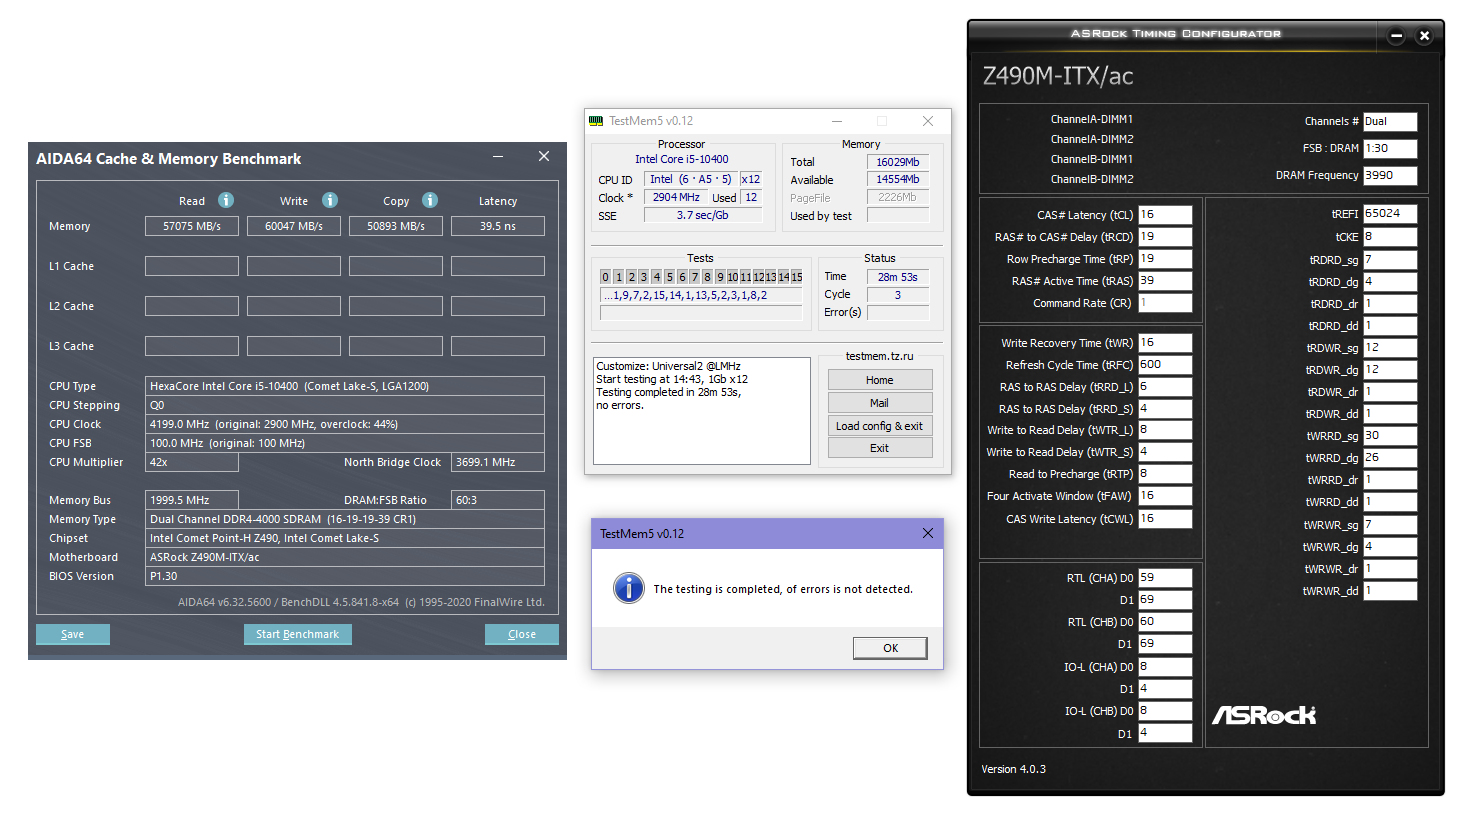Select the Write Recovery Time (tWR) field
This screenshot has height=817, width=1477.
pyautogui.click(x=1165, y=343)
